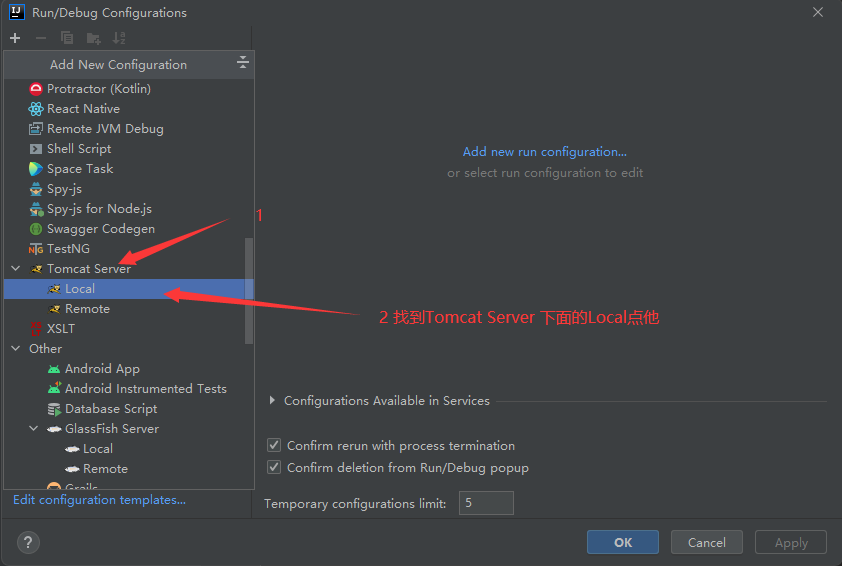Viewport: 842px width, 566px height.
Task: Click the Space Task colorful icon
Action: (x=36, y=169)
